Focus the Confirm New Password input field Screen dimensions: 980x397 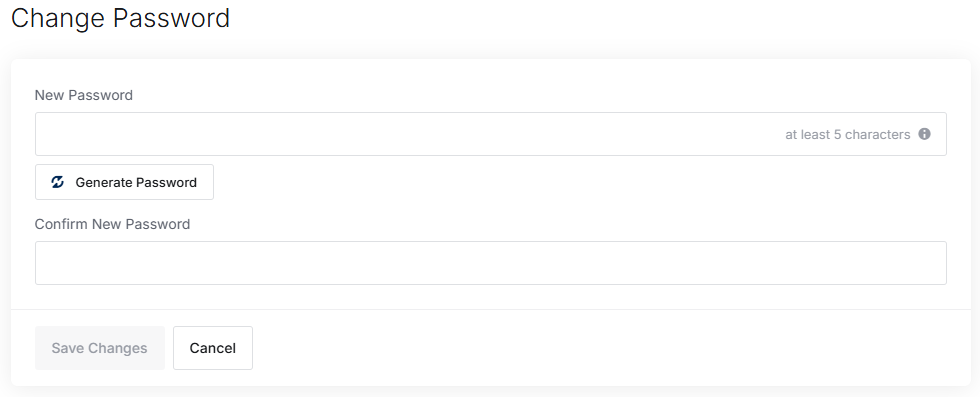491,263
